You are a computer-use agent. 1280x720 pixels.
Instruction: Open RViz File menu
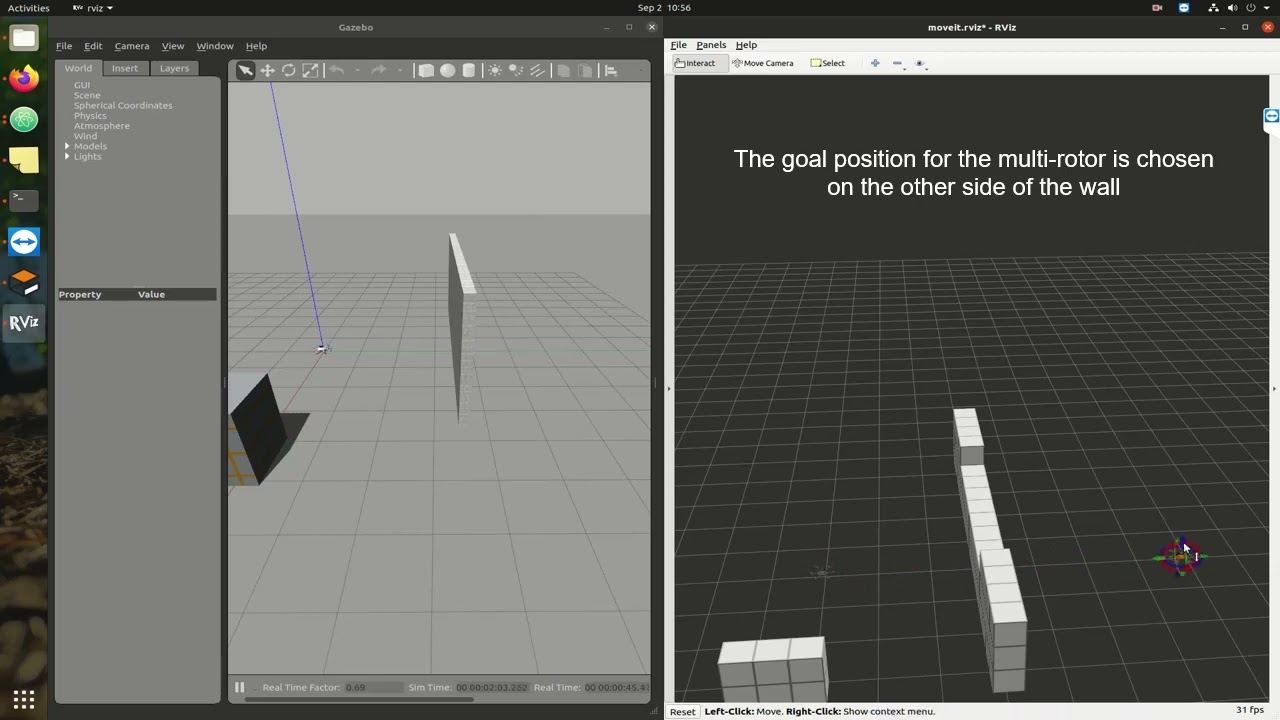(x=679, y=45)
